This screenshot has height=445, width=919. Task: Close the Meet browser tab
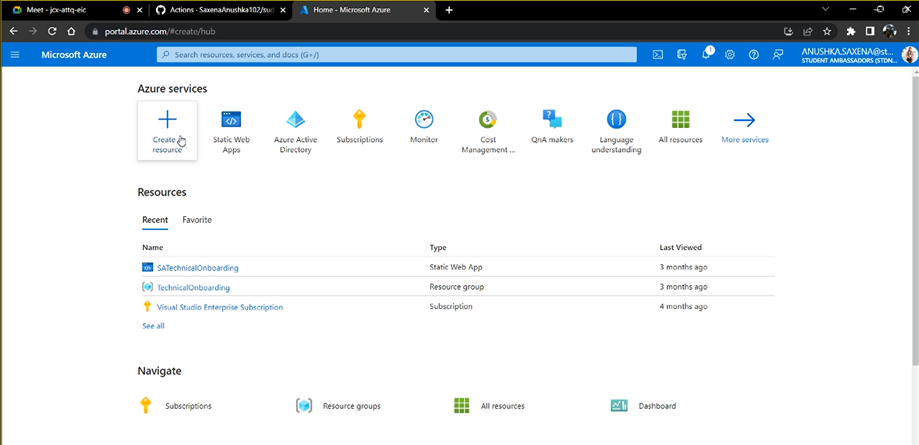coord(139,10)
